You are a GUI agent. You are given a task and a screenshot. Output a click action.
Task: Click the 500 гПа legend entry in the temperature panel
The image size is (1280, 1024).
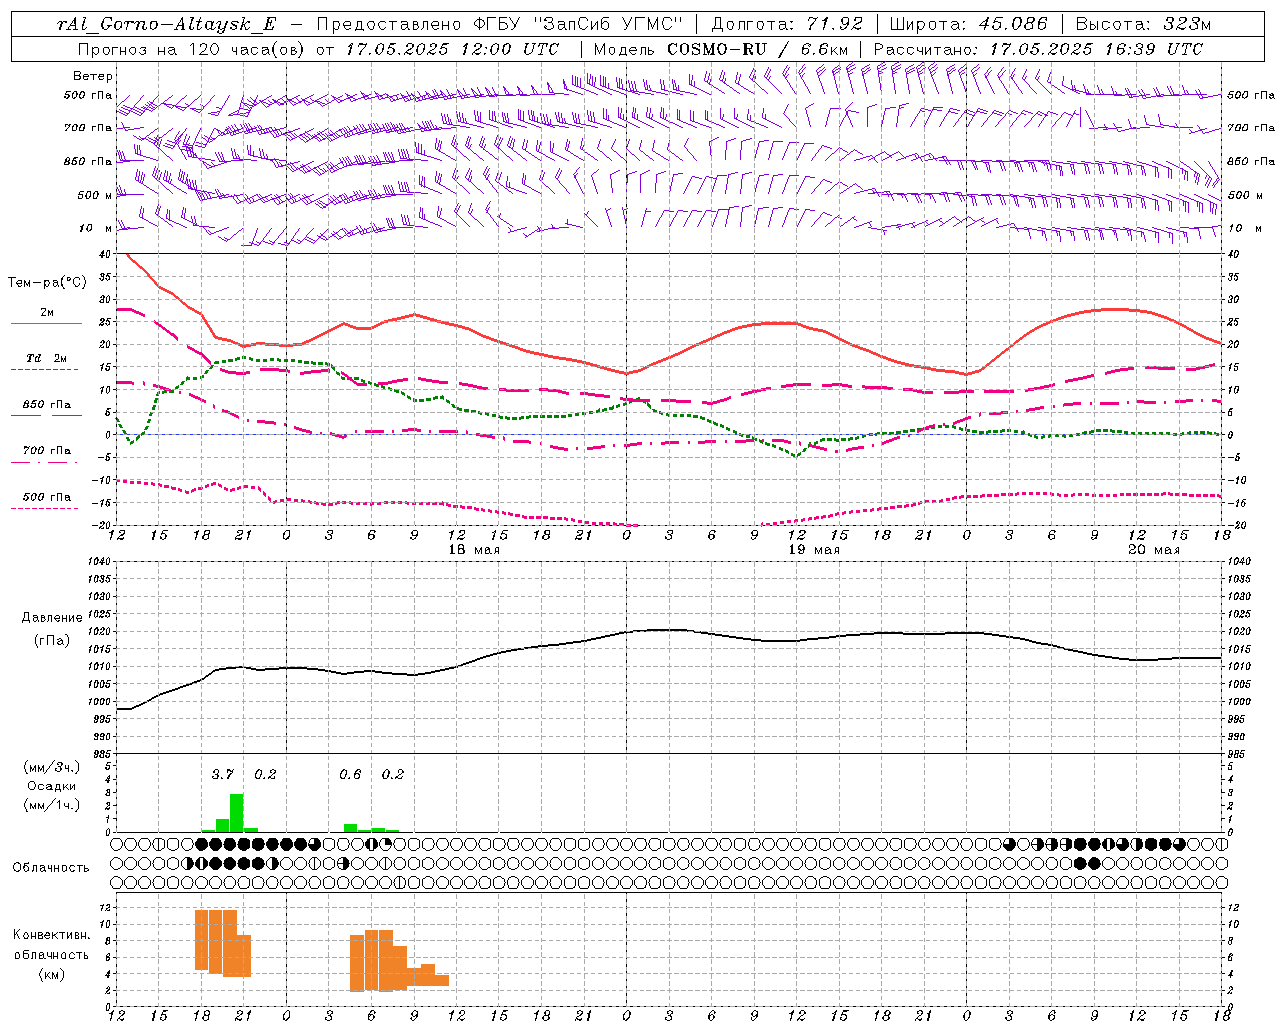[47, 497]
